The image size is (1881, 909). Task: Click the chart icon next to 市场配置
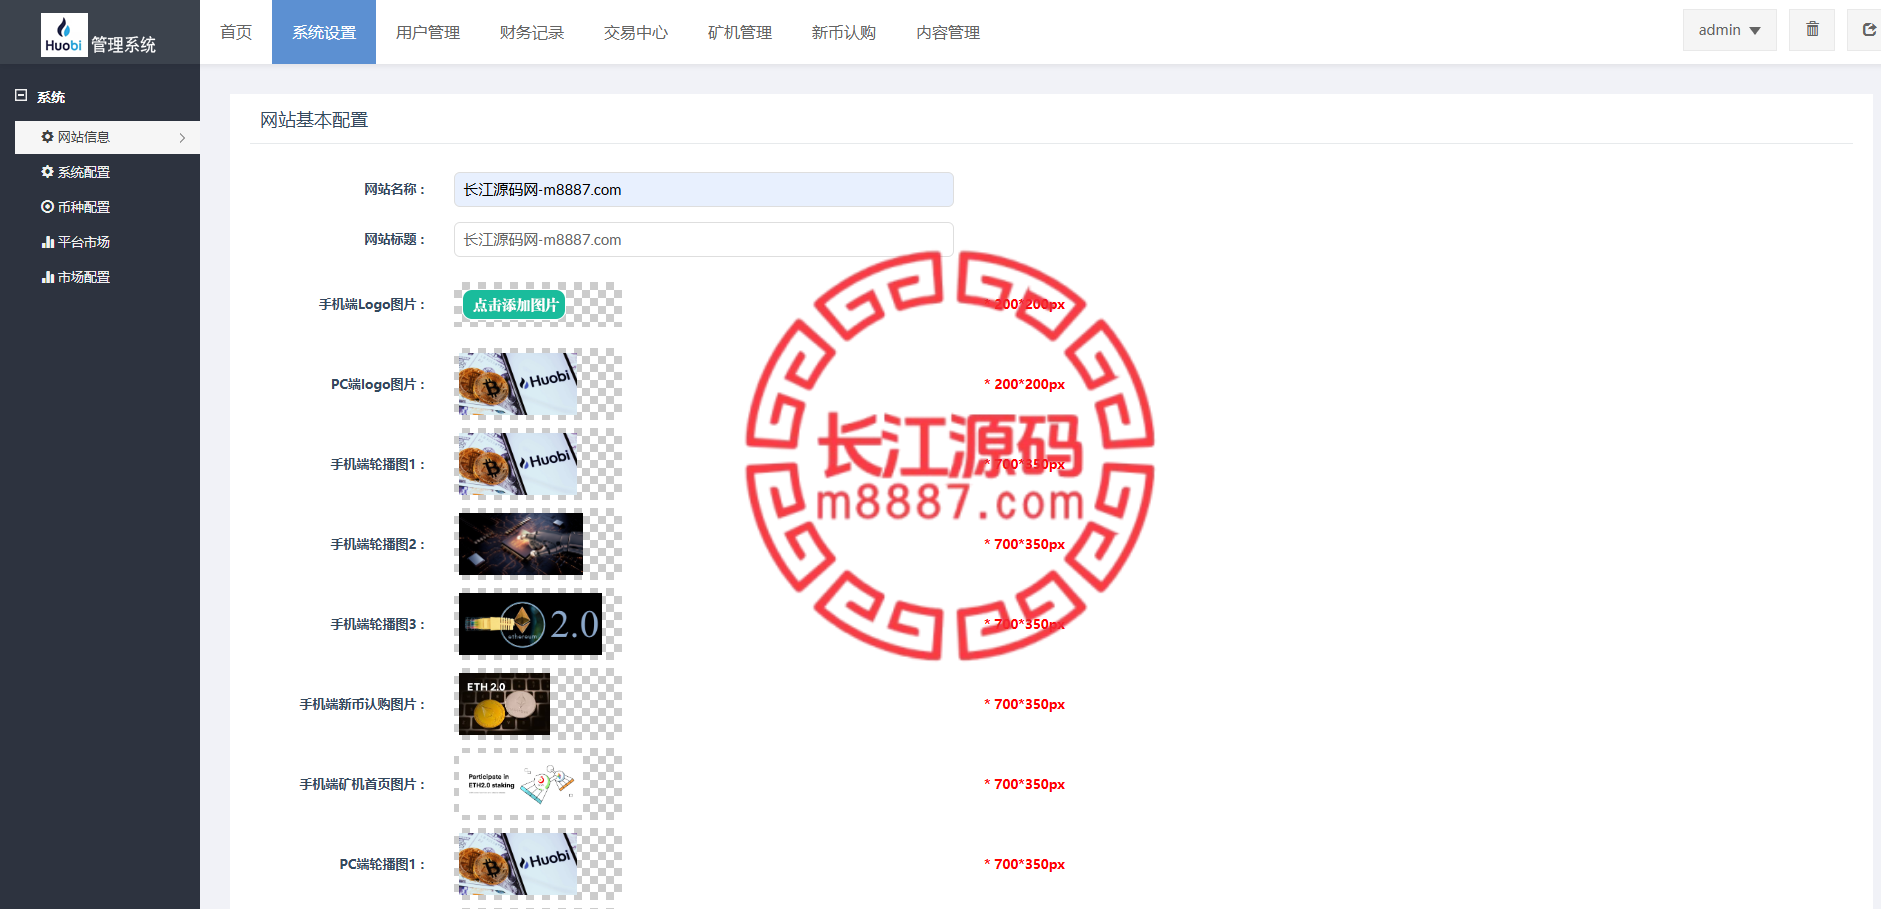pyautogui.click(x=47, y=277)
